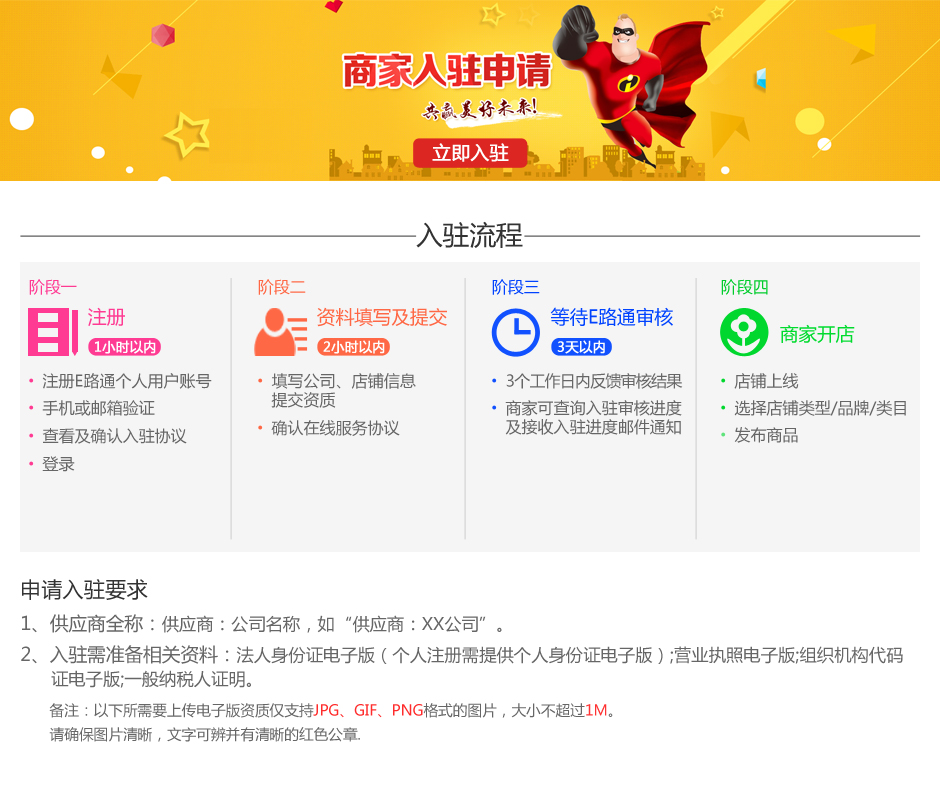The width and height of the screenshot is (940, 790).
Task: Click the superhero mascot image
Action: [x=629, y=84]
